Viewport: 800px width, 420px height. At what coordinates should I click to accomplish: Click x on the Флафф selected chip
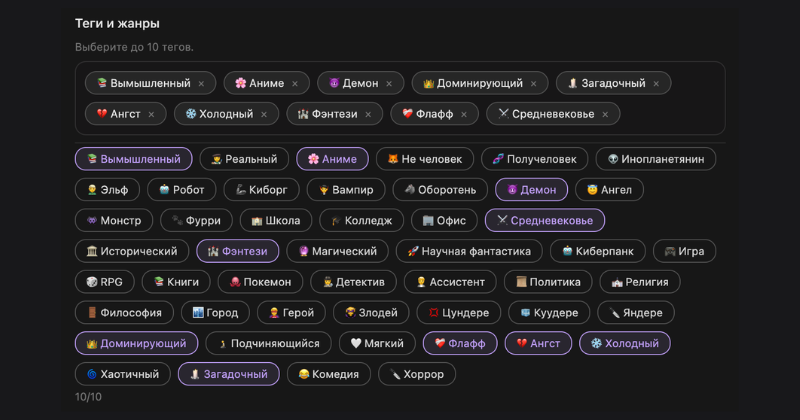tap(464, 115)
